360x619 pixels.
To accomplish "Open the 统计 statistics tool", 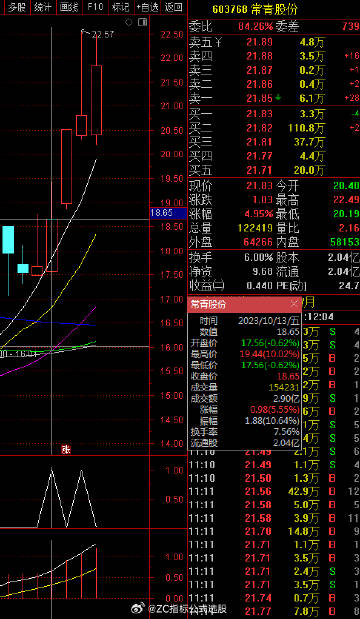I will 42,7.
